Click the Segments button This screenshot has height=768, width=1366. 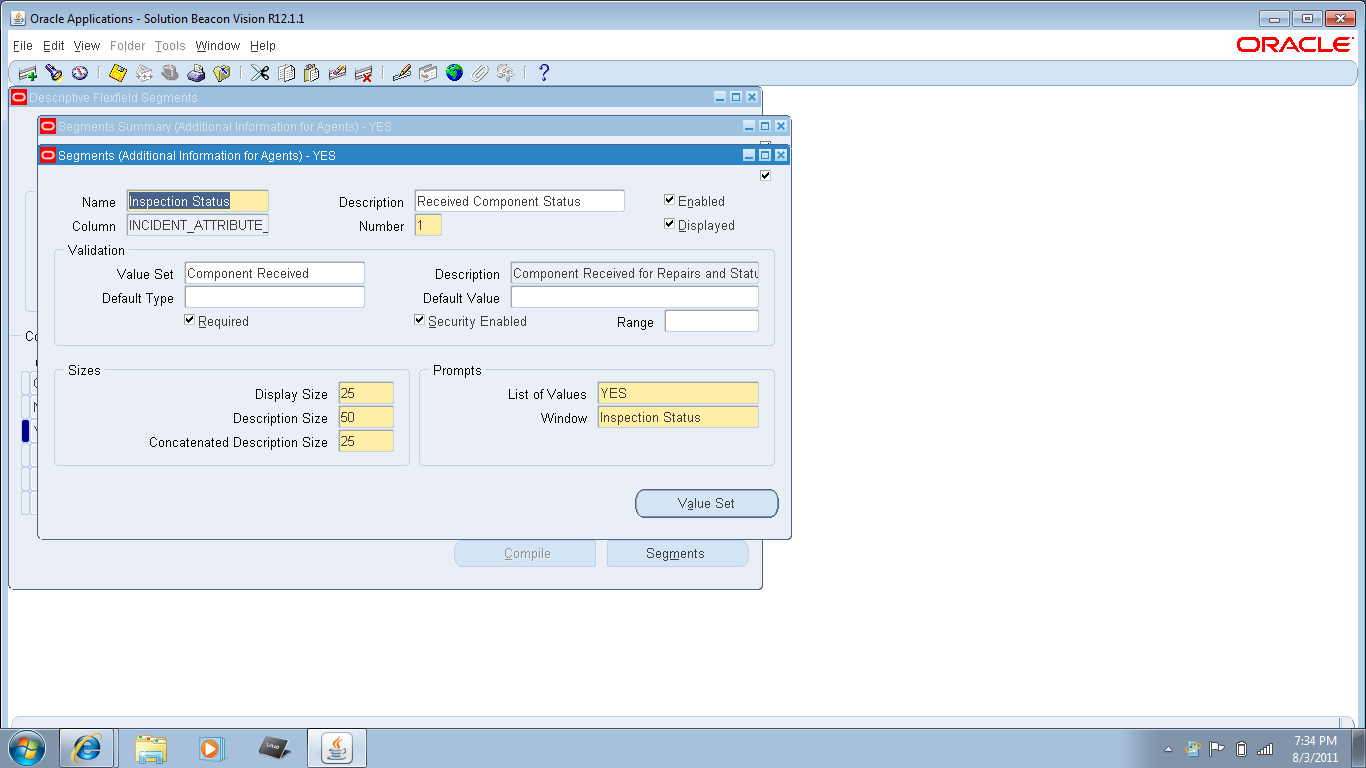click(677, 554)
